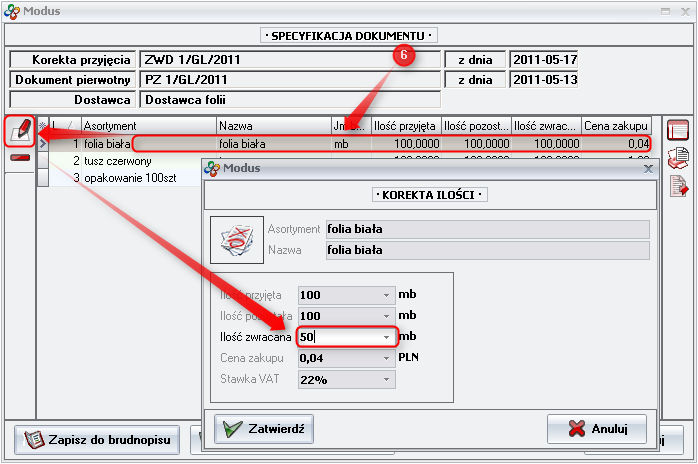Screen dimensions: 698x464
Task: Sort by the Asortyment column header
Action: tap(149, 126)
